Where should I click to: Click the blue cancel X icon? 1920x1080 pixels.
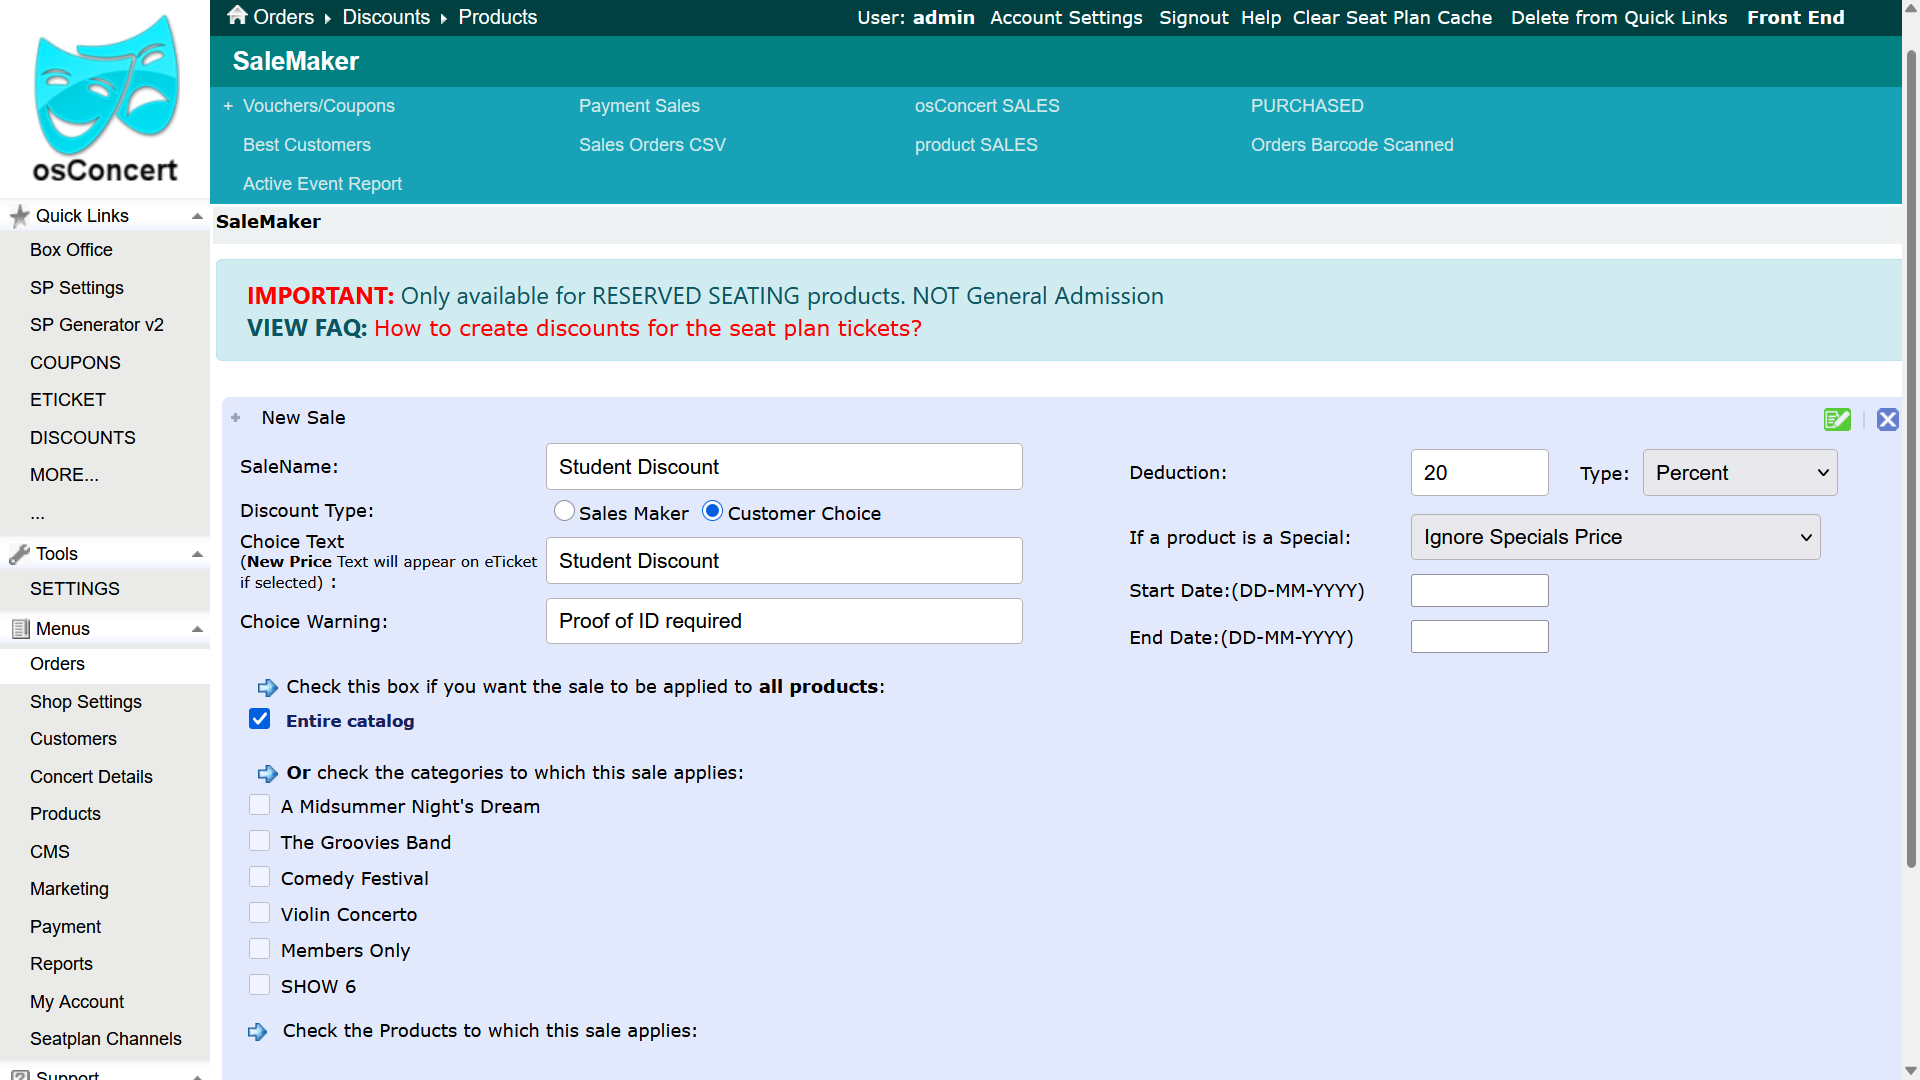pyautogui.click(x=1888, y=420)
